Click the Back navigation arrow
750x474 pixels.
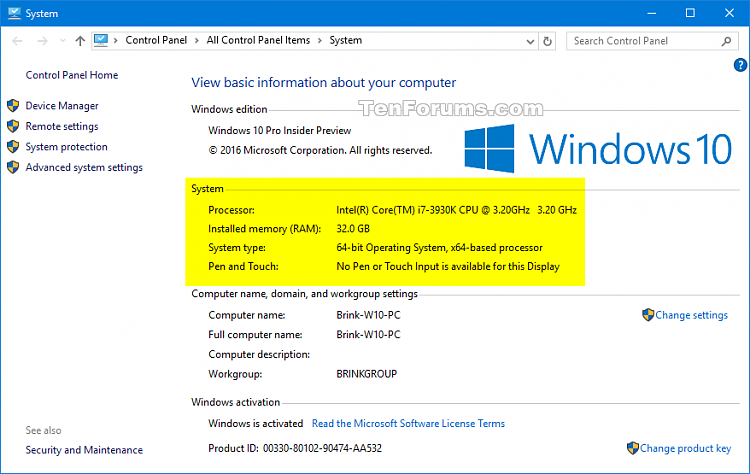(17, 41)
